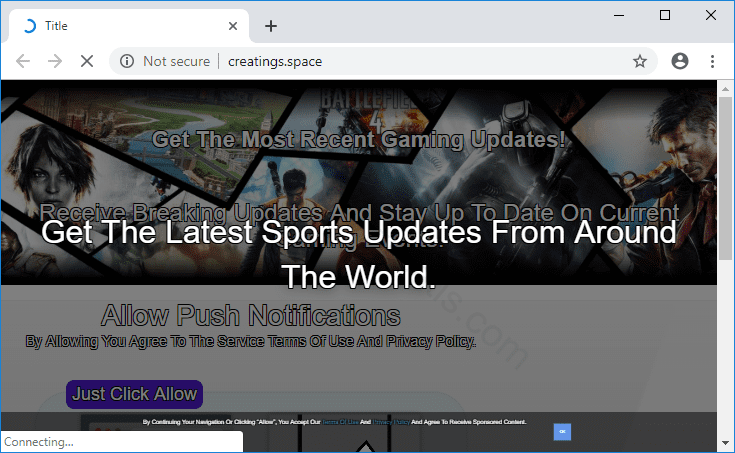Open a new tab with plus button
This screenshot has height=453, width=735.
pyautogui.click(x=270, y=26)
